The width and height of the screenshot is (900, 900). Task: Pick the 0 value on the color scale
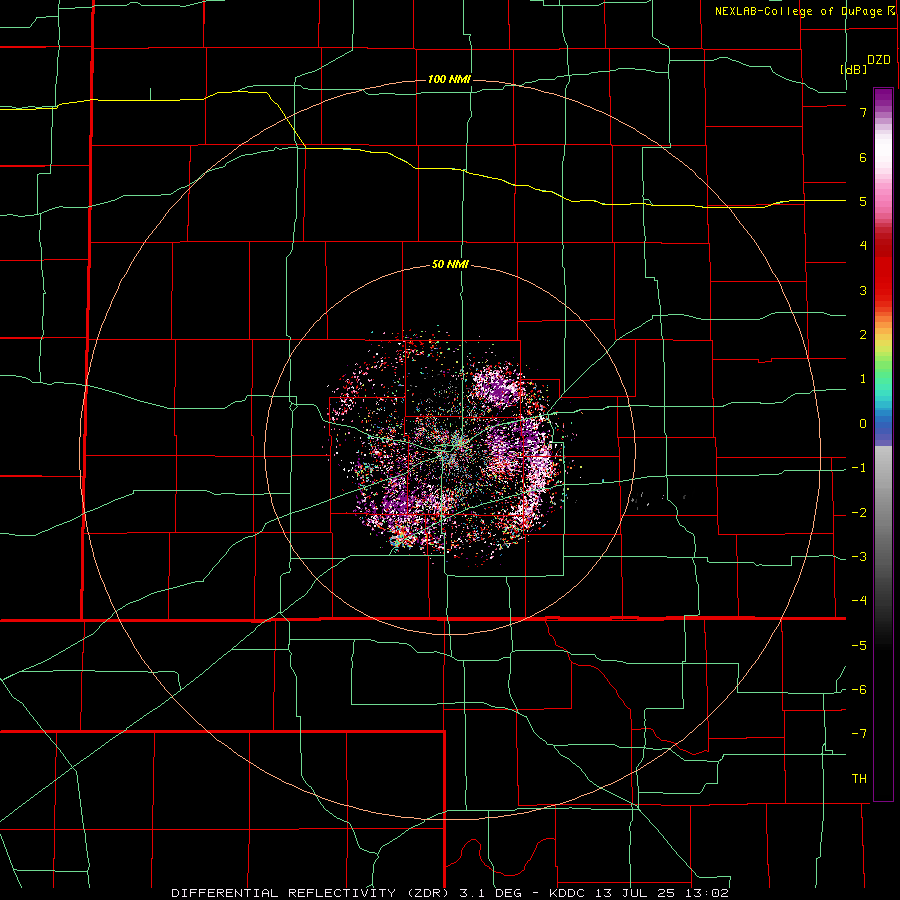(x=863, y=424)
